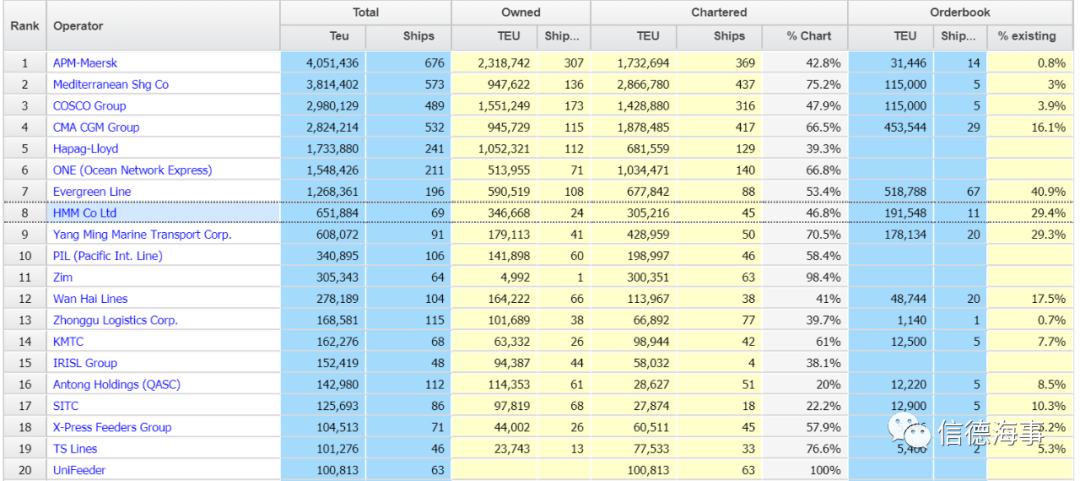
Task: Click the Owned group header
Action: point(521,12)
